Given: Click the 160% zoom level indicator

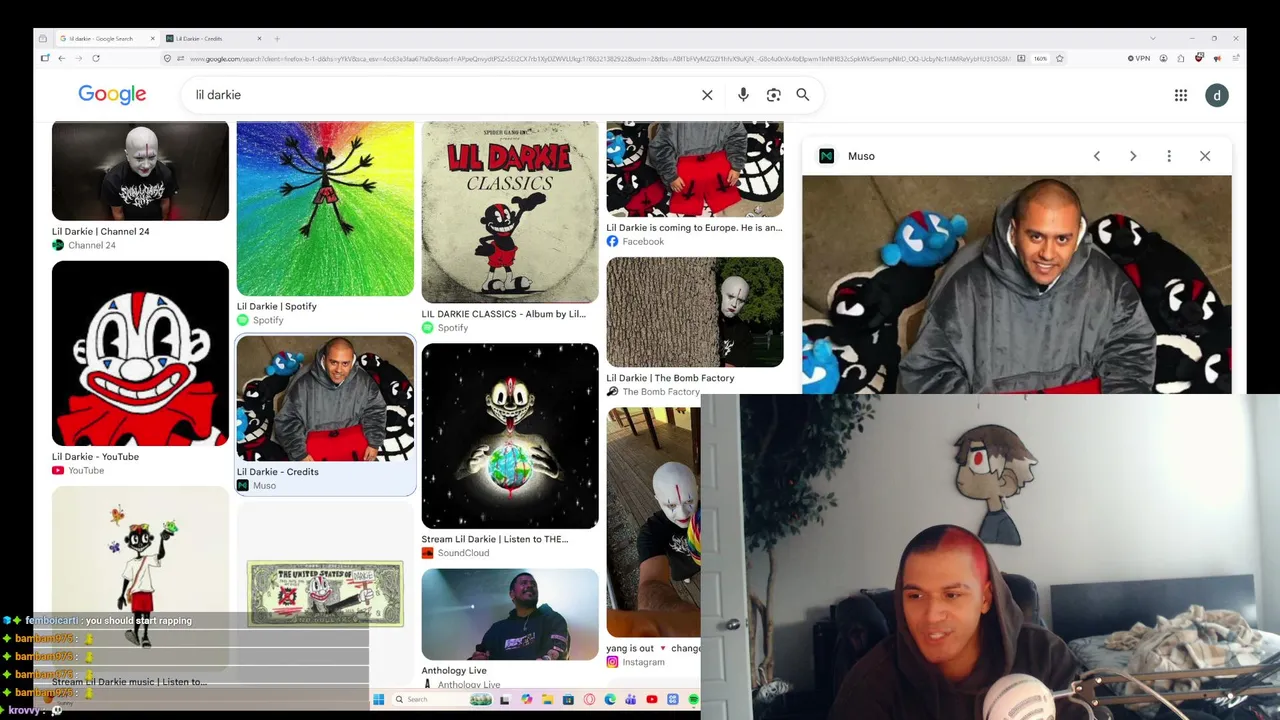Looking at the screenshot, I should pyautogui.click(x=1041, y=58).
